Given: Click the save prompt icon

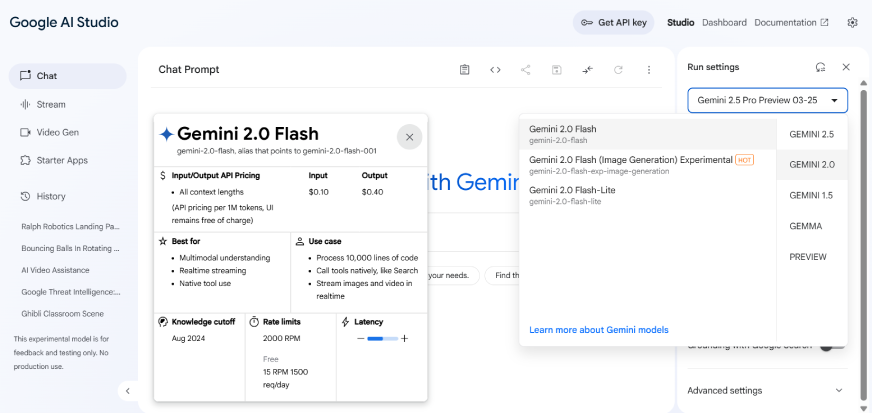Looking at the screenshot, I should click(x=556, y=69).
